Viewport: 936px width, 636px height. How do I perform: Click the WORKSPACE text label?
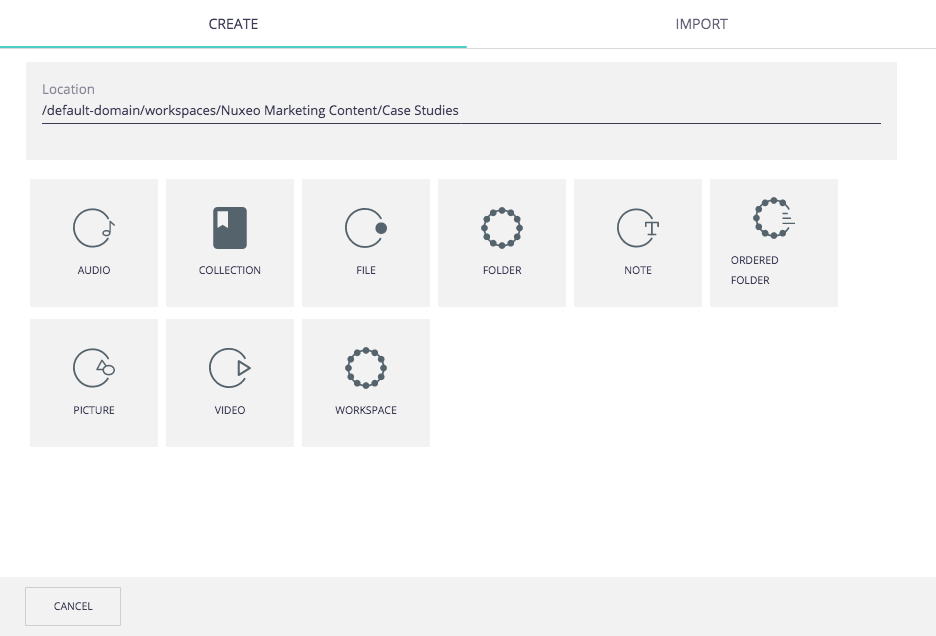click(366, 410)
